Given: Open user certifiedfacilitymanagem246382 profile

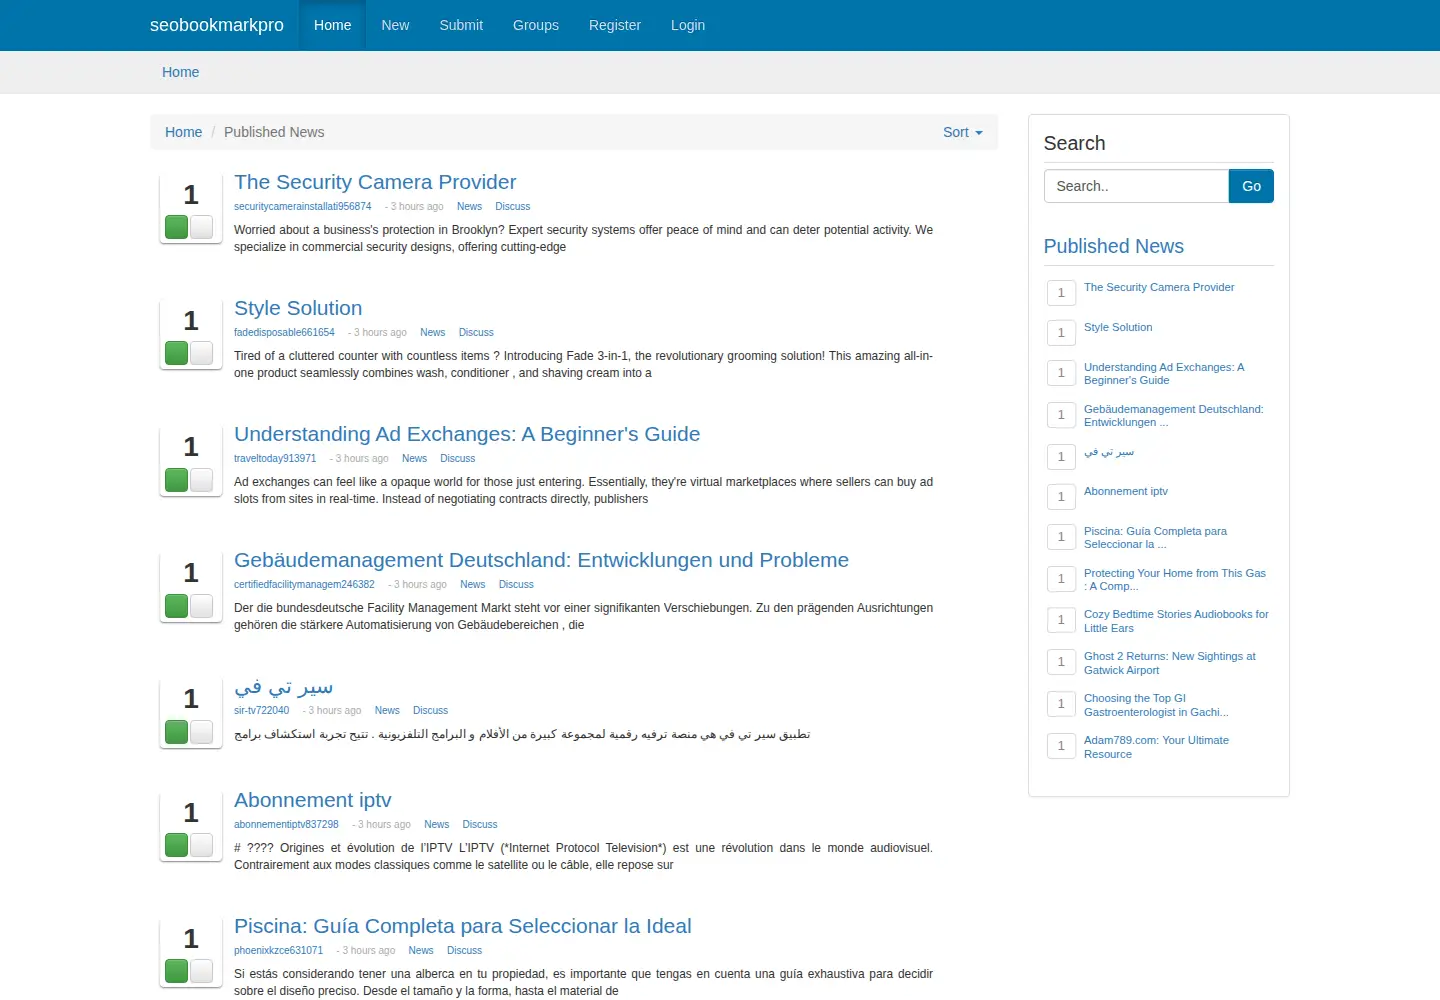Looking at the screenshot, I should coord(304,585).
